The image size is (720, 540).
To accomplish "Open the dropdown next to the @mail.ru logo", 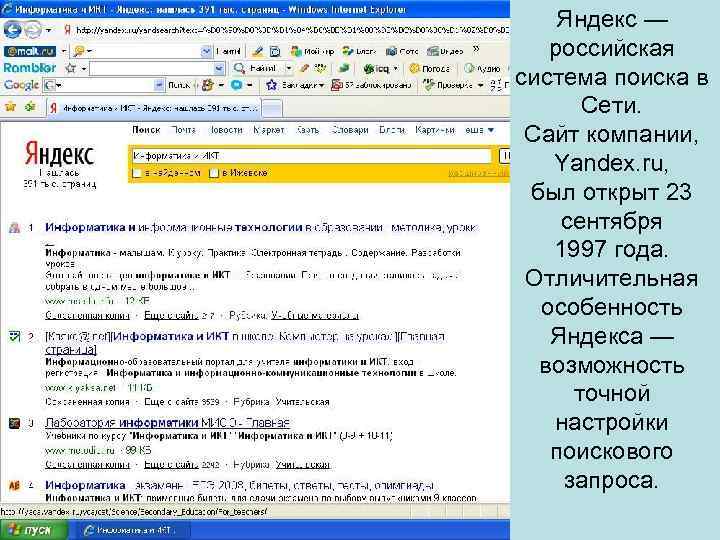I will coord(64,51).
